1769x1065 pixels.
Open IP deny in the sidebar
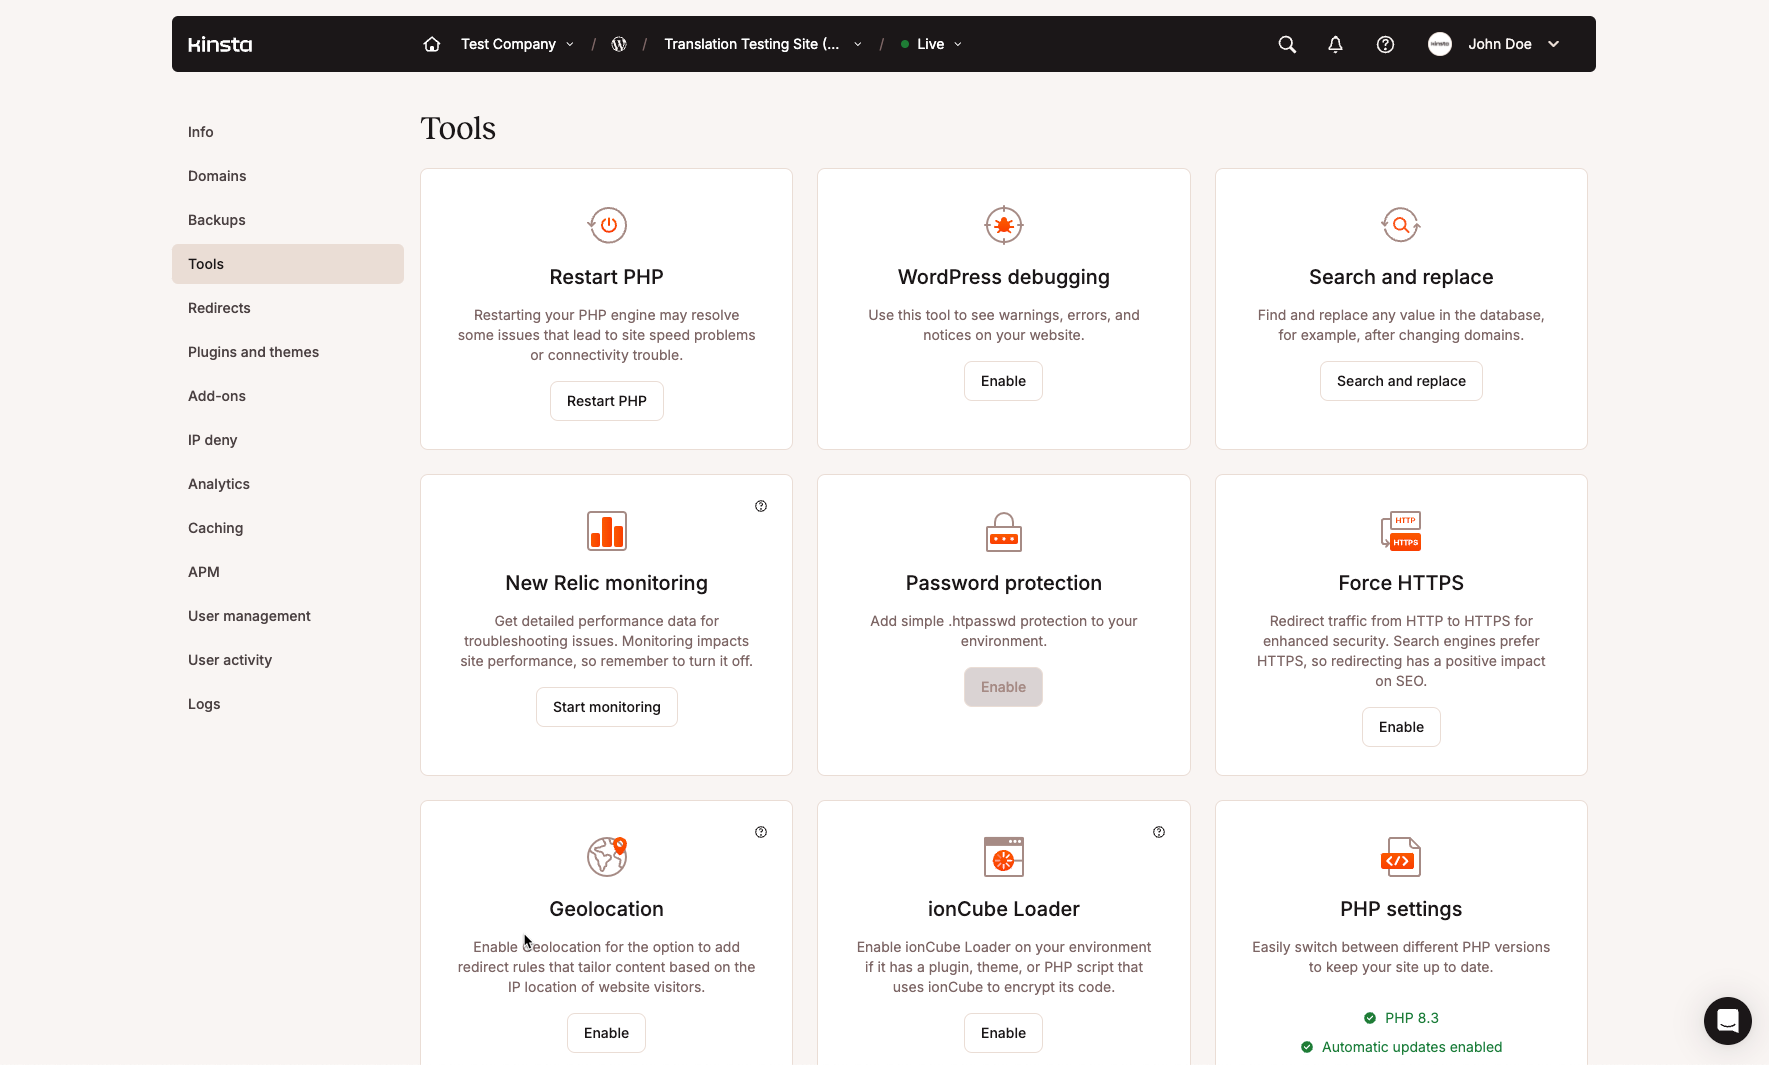288,440
